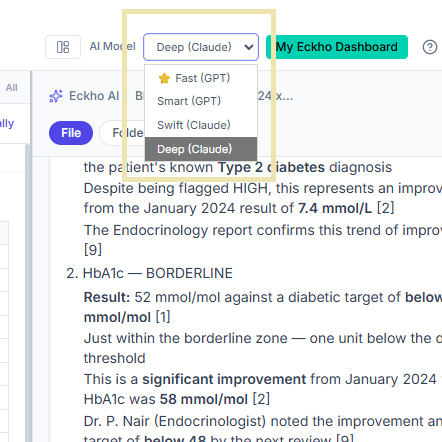Screen dimensions: 442x442
Task: Click citation [1] after mmol/mol target
Action: (163, 317)
